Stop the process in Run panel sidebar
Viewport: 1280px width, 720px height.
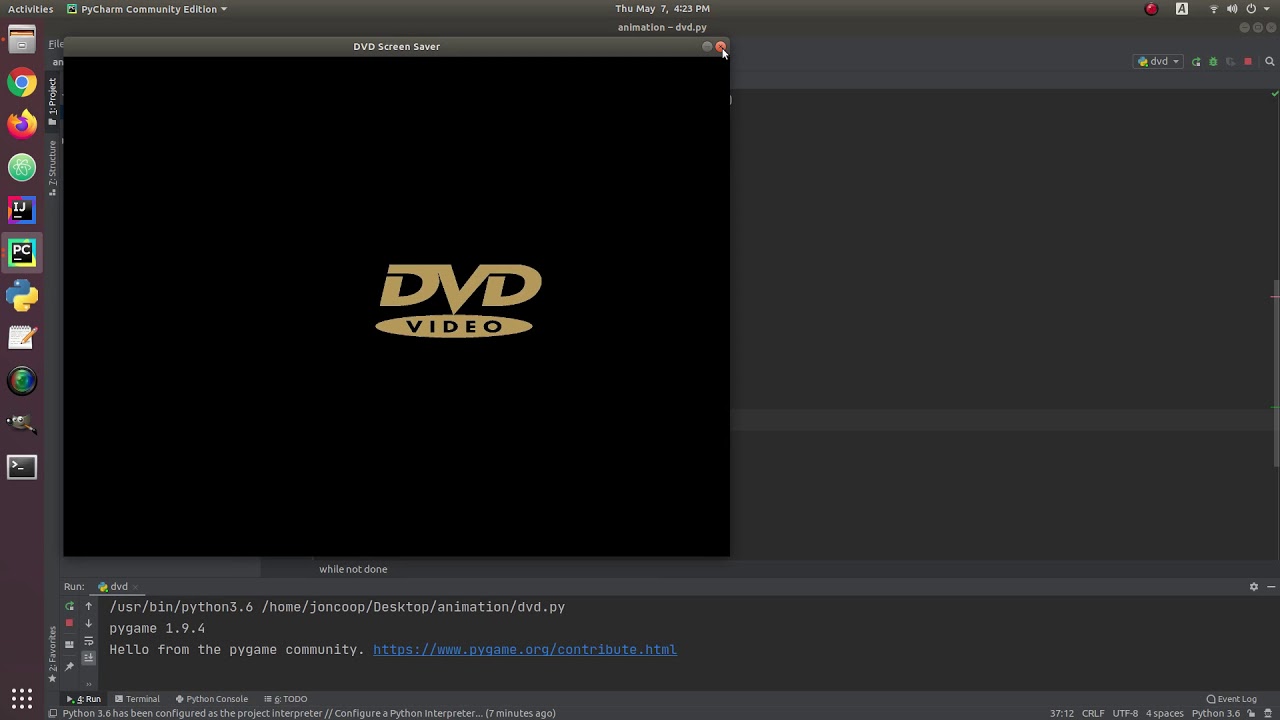(x=69, y=623)
